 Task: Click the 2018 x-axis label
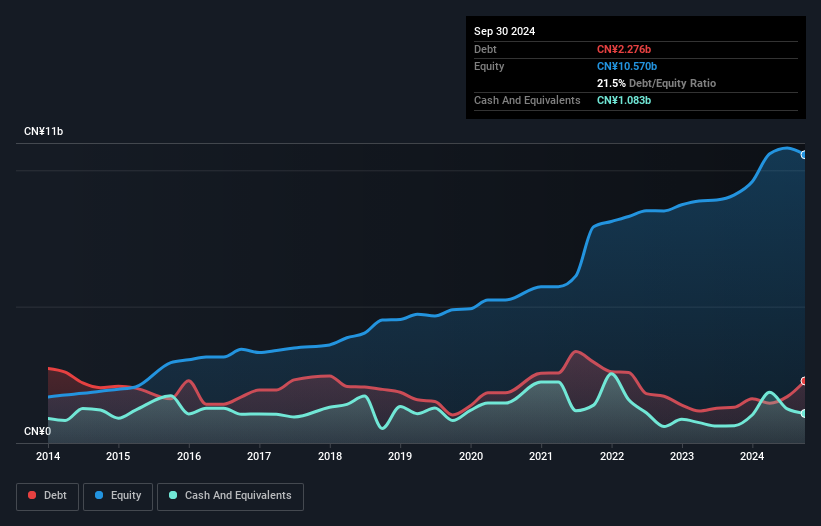330,456
